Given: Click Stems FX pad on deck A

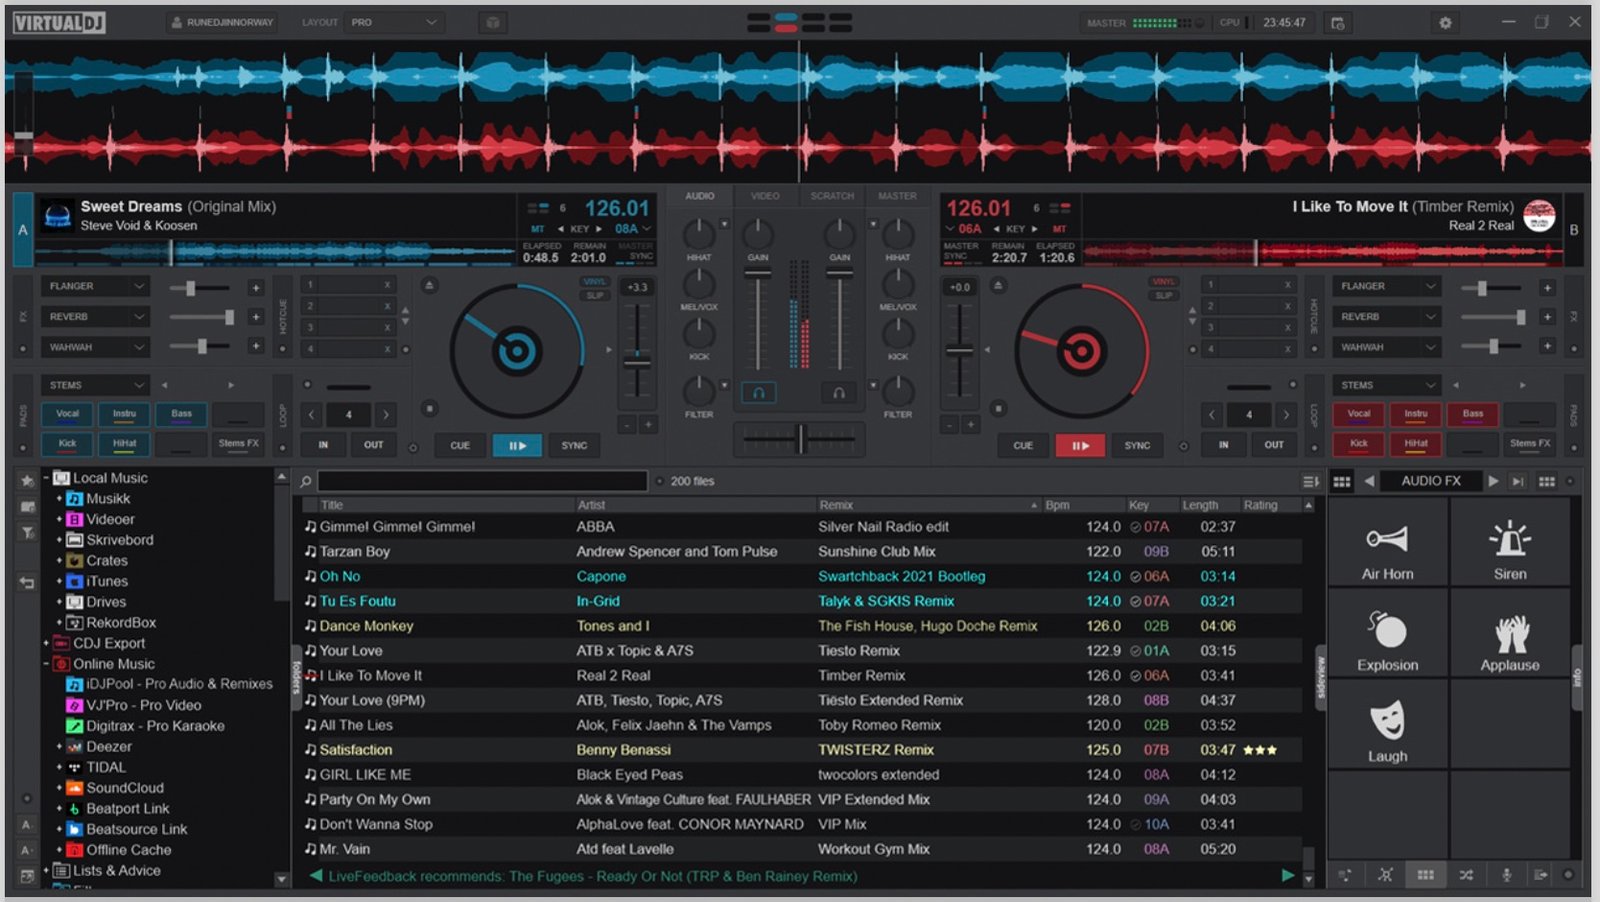Looking at the screenshot, I should click(x=238, y=443).
